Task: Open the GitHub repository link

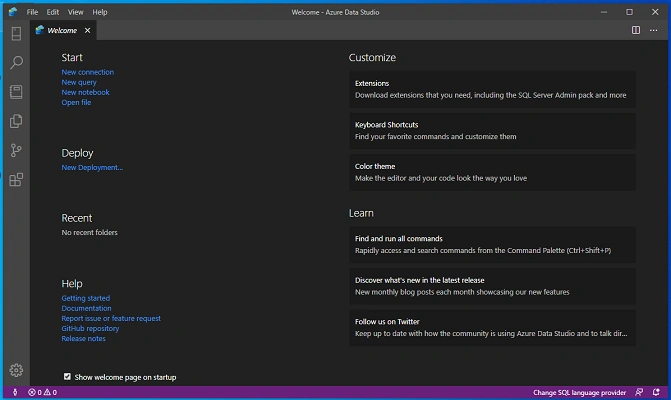Action: (x=90, y=328)
